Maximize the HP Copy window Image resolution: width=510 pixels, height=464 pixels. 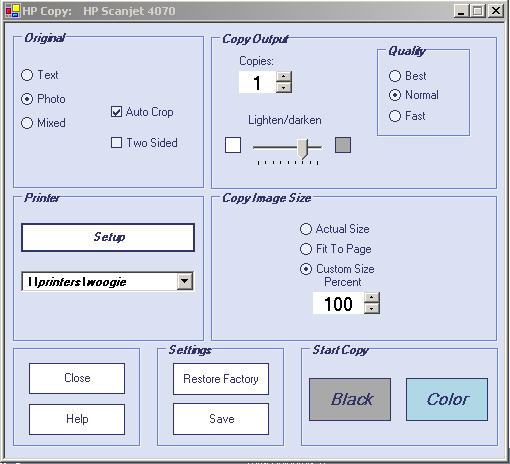click(x=478, y=11)
